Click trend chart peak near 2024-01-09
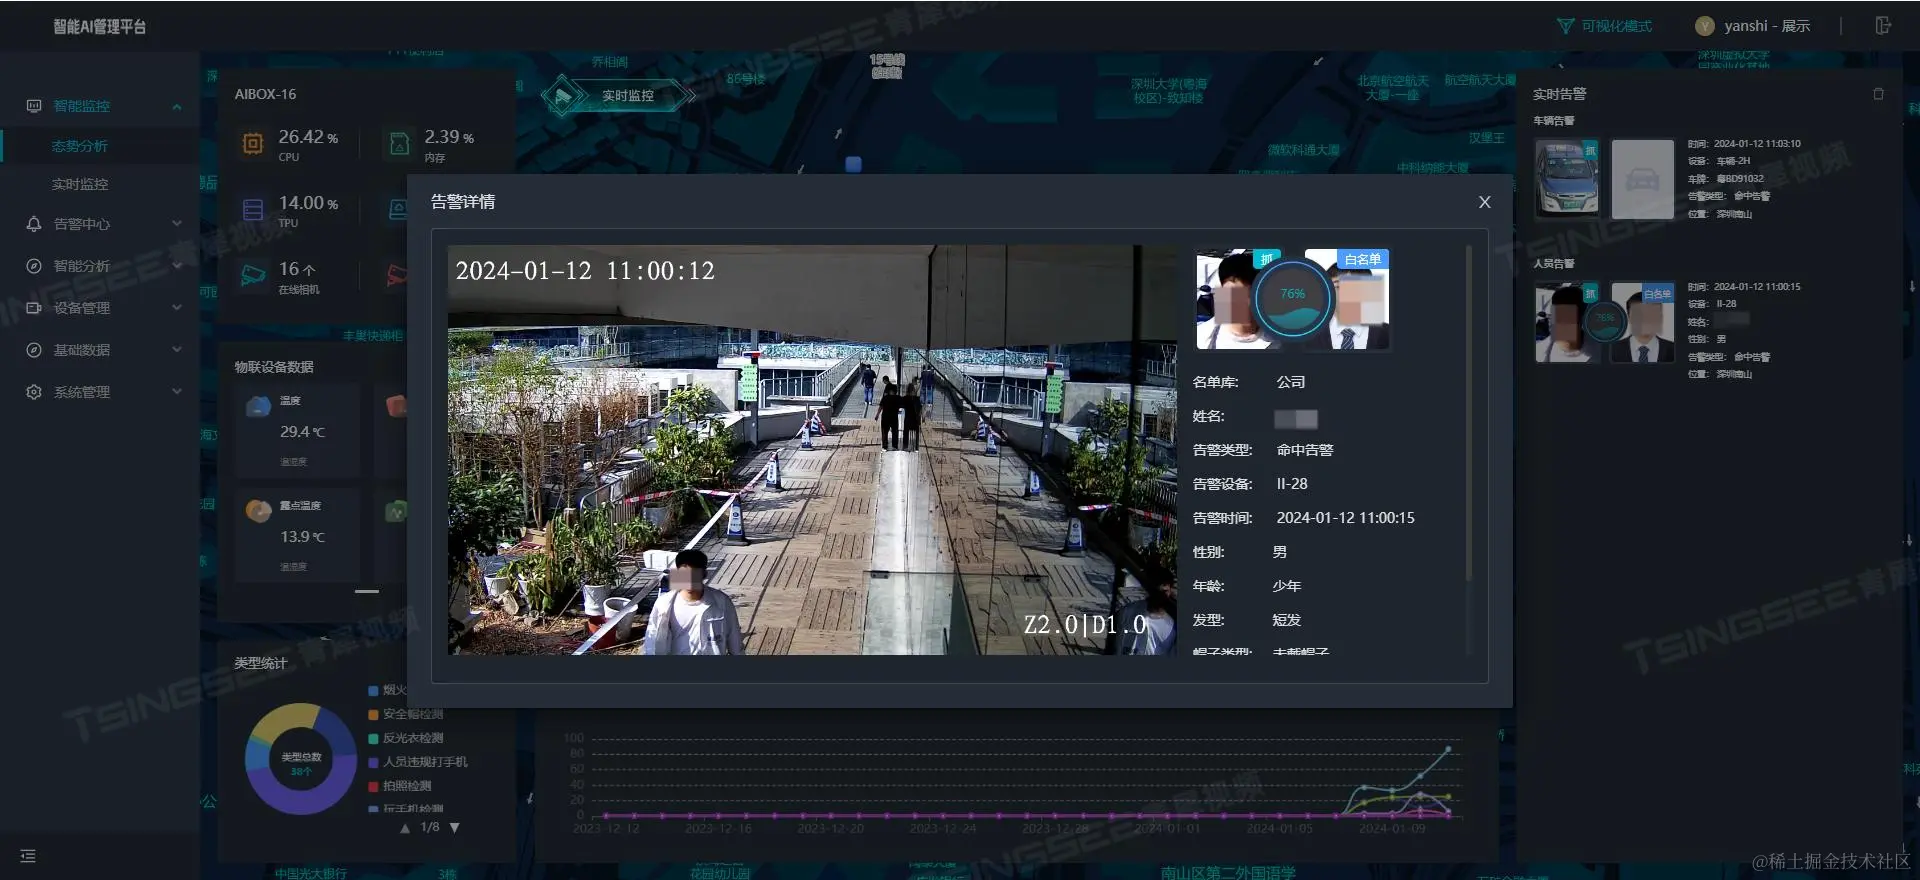 point(1447,748)
